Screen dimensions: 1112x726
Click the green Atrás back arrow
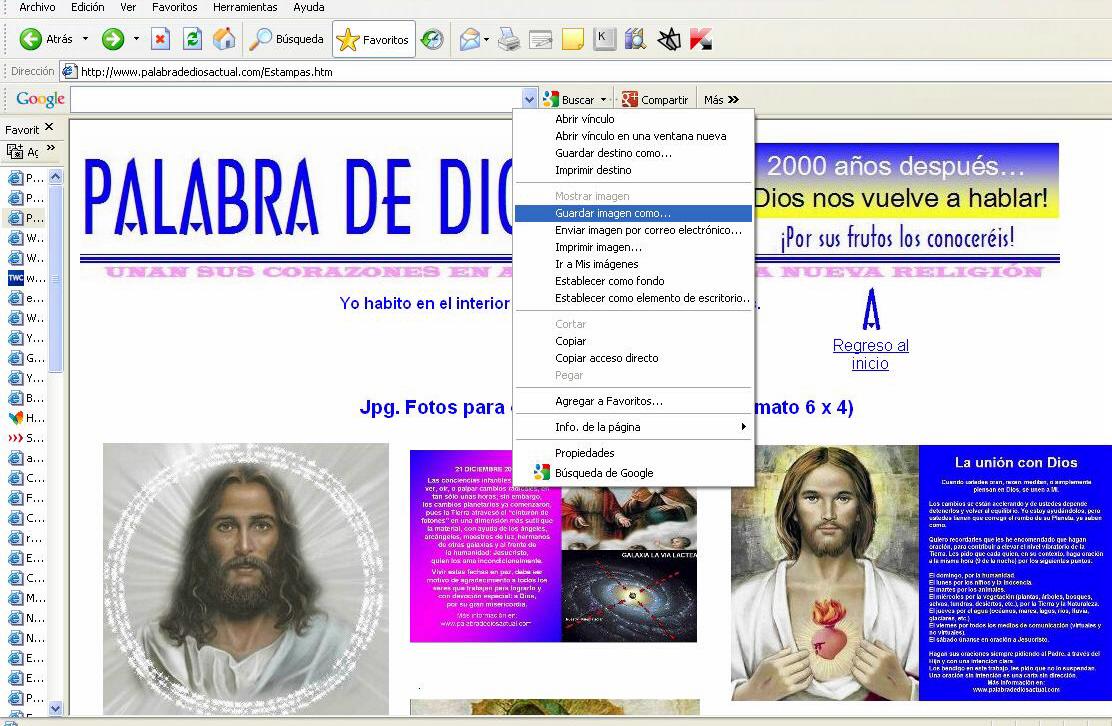coord(31,40)
